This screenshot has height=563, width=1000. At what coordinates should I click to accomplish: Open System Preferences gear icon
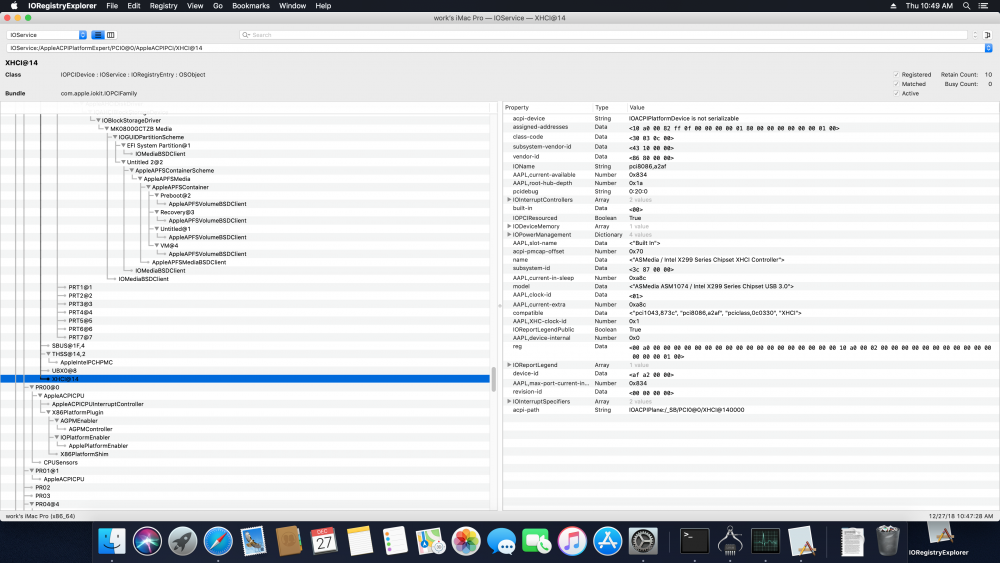coord(643,542)
